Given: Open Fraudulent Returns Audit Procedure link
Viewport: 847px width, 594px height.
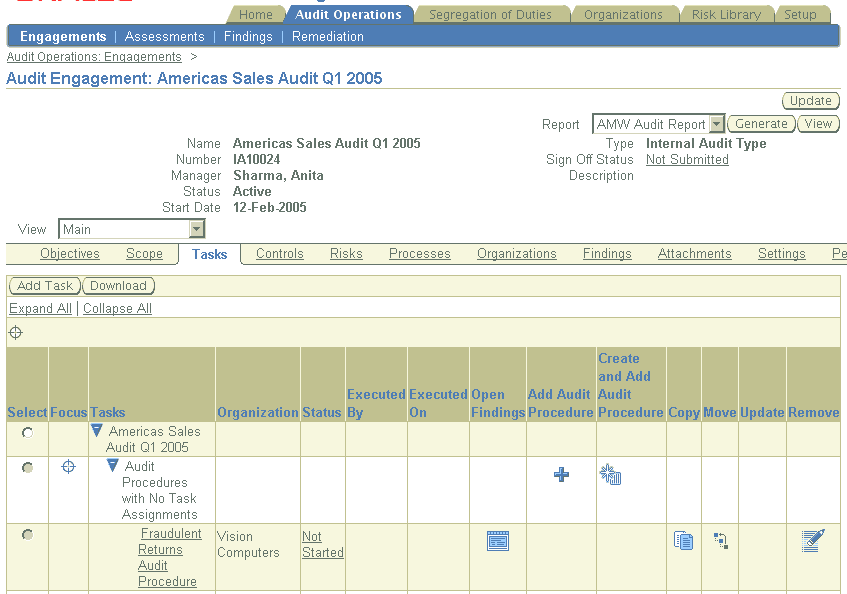Looking at the screenshot, I should (x=170, y=557).
